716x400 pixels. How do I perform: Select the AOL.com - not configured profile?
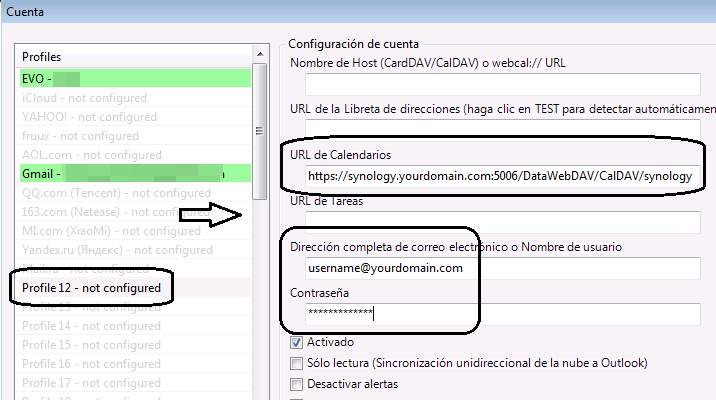(x=135, y=155)
